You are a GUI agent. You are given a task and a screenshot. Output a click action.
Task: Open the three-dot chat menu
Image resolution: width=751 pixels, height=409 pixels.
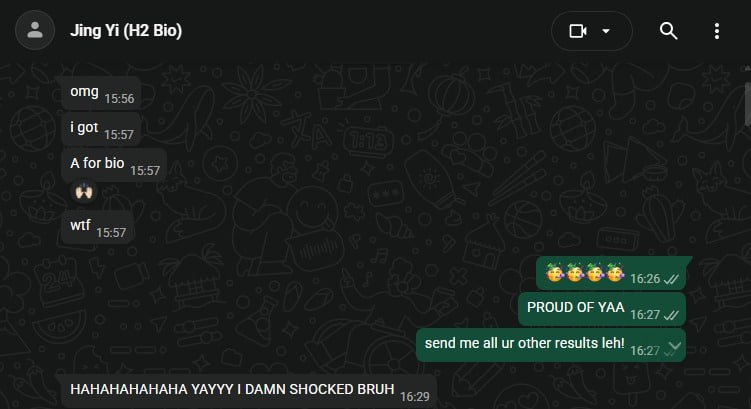[x=717, y=31]
